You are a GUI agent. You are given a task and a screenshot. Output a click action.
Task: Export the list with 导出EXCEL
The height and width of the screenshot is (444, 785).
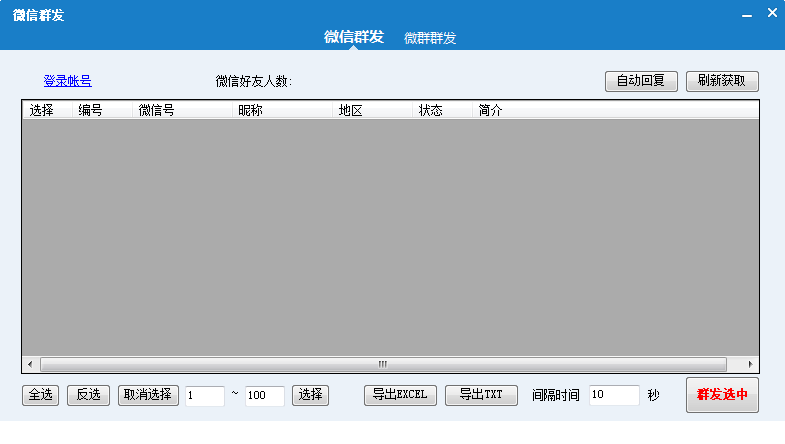[x=400, y=395]
